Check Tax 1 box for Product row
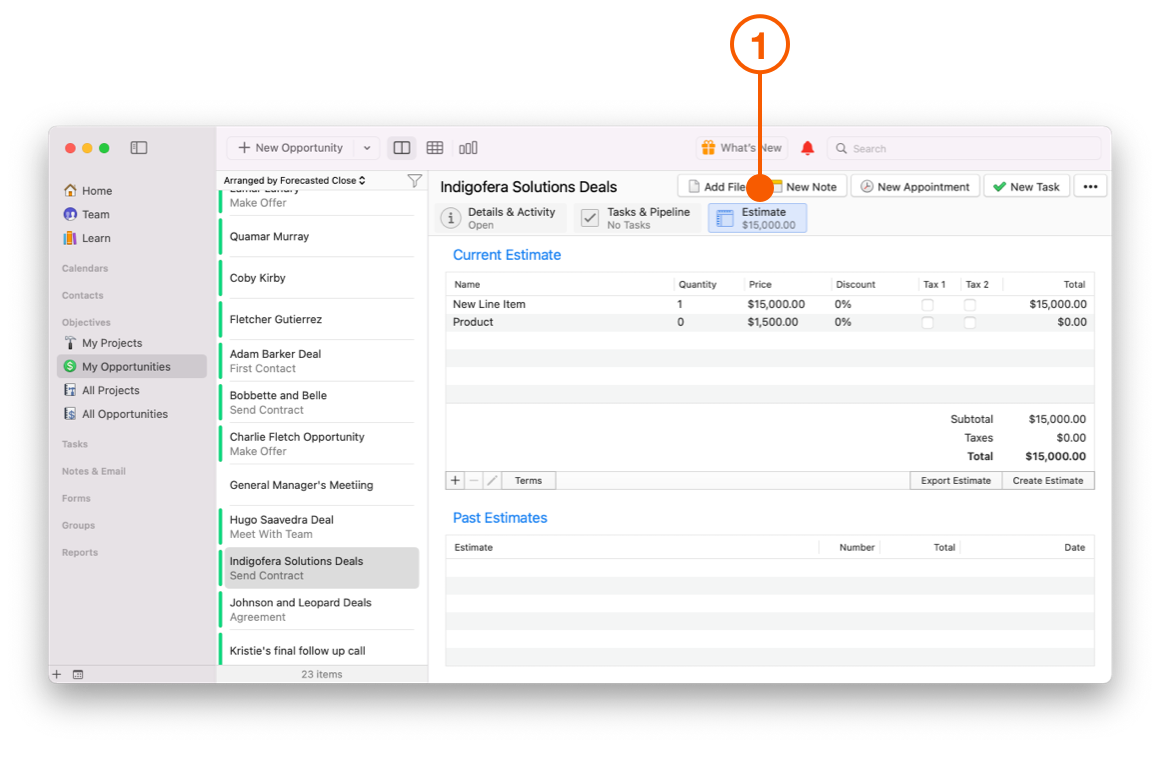 click(x=928, y=323)
